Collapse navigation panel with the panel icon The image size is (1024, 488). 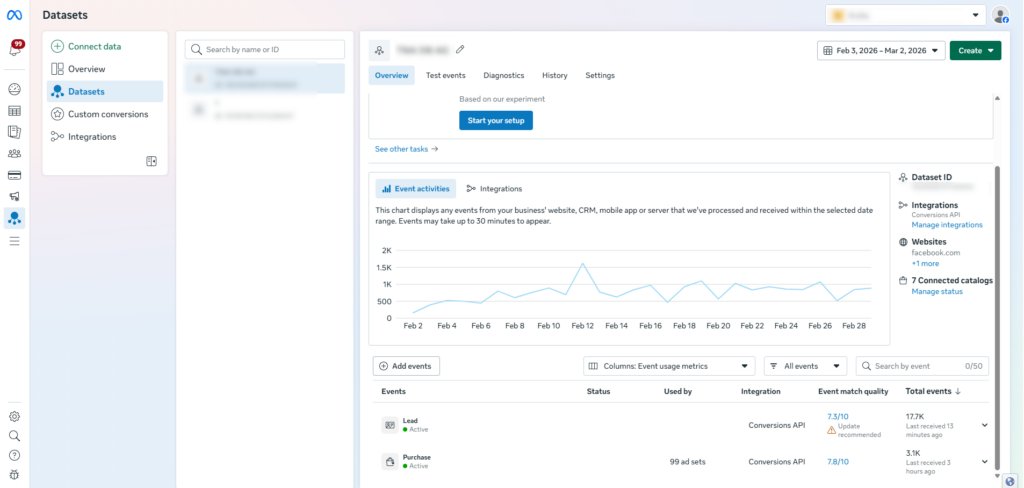(152, 161)
